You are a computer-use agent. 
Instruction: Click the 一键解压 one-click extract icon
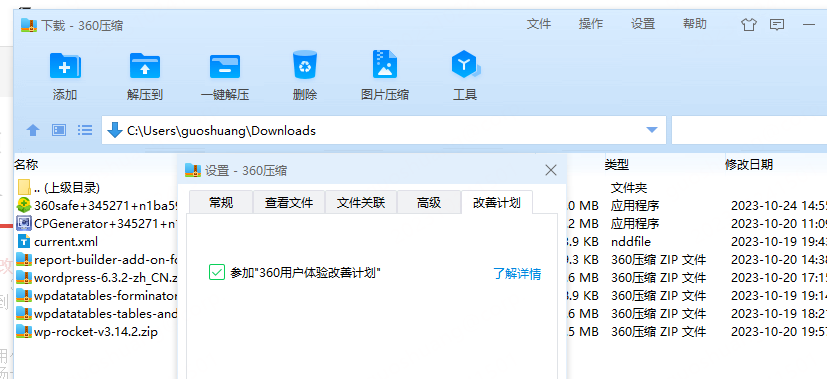point(225,66)
